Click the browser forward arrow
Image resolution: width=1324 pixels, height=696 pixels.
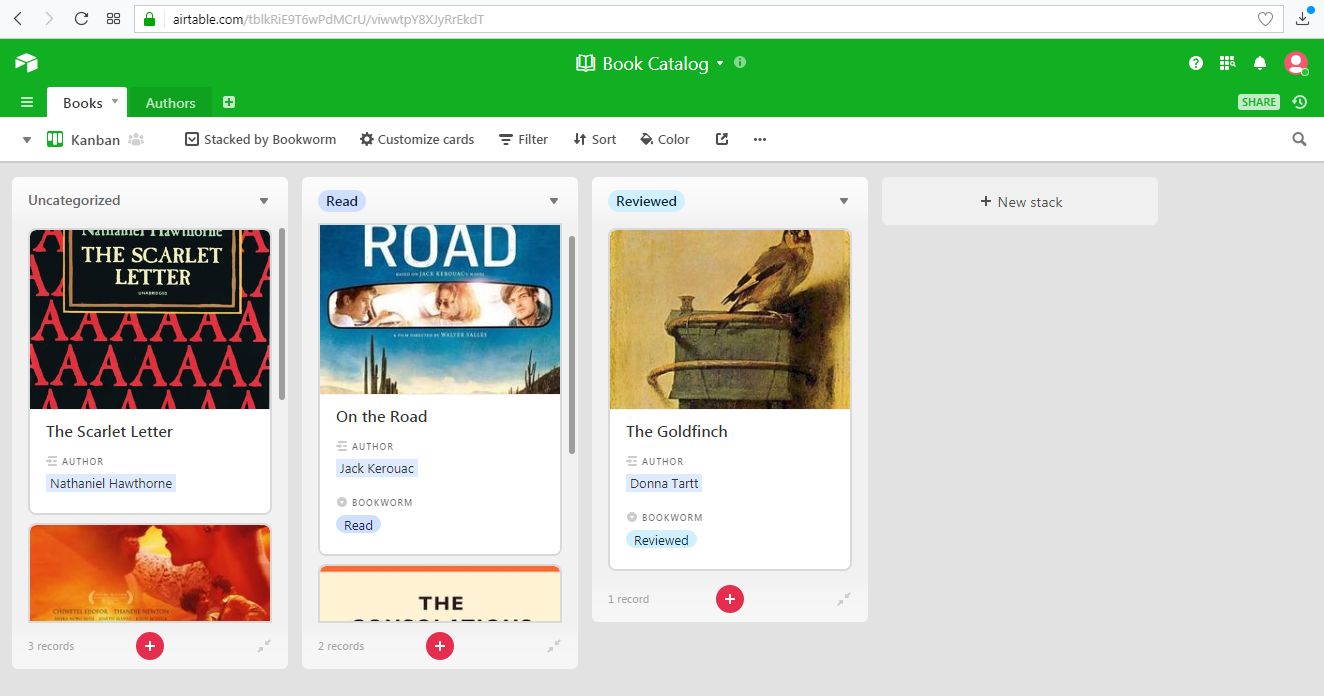tap(49, 18)
